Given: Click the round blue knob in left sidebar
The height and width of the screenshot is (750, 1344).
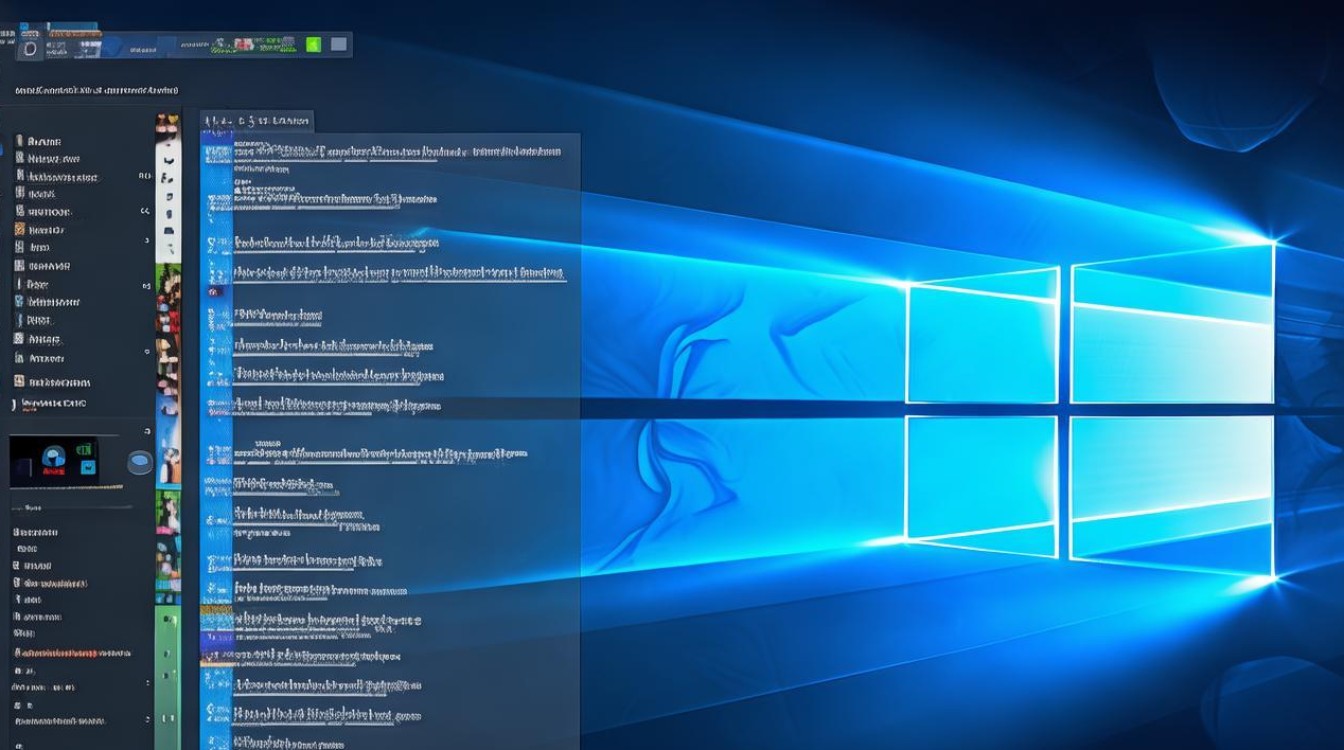Looking at the screenshot, I should pos(140,462).
